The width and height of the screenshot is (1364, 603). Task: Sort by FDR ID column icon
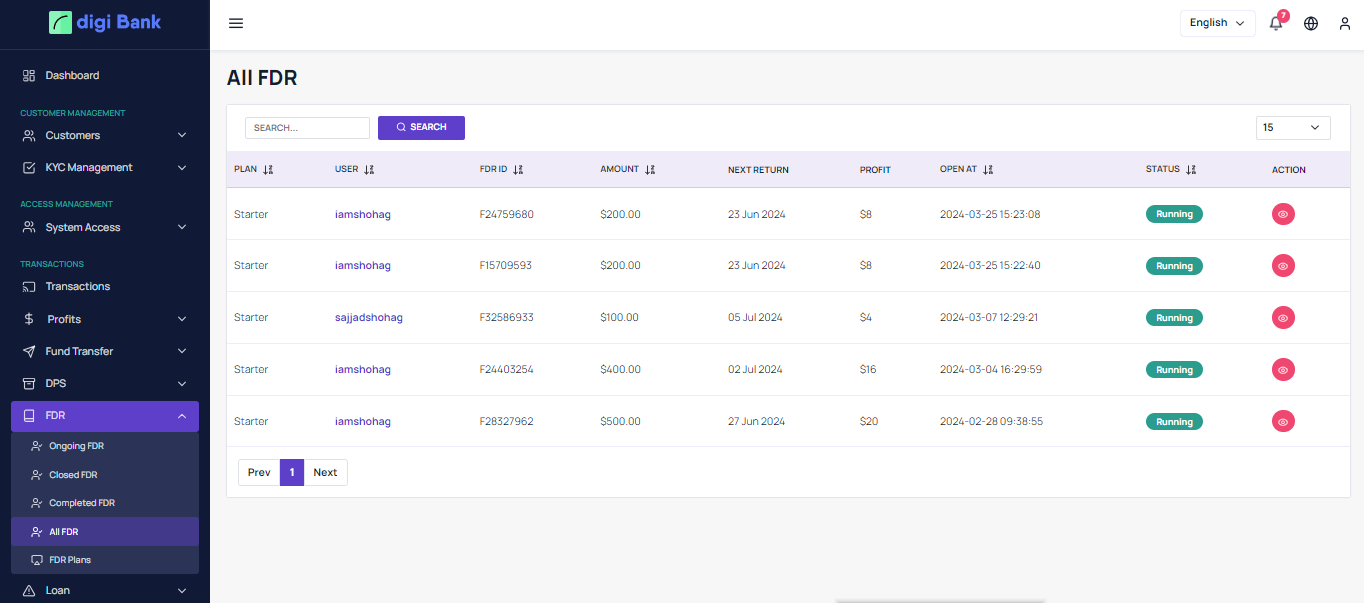click(x=518, y=170)
